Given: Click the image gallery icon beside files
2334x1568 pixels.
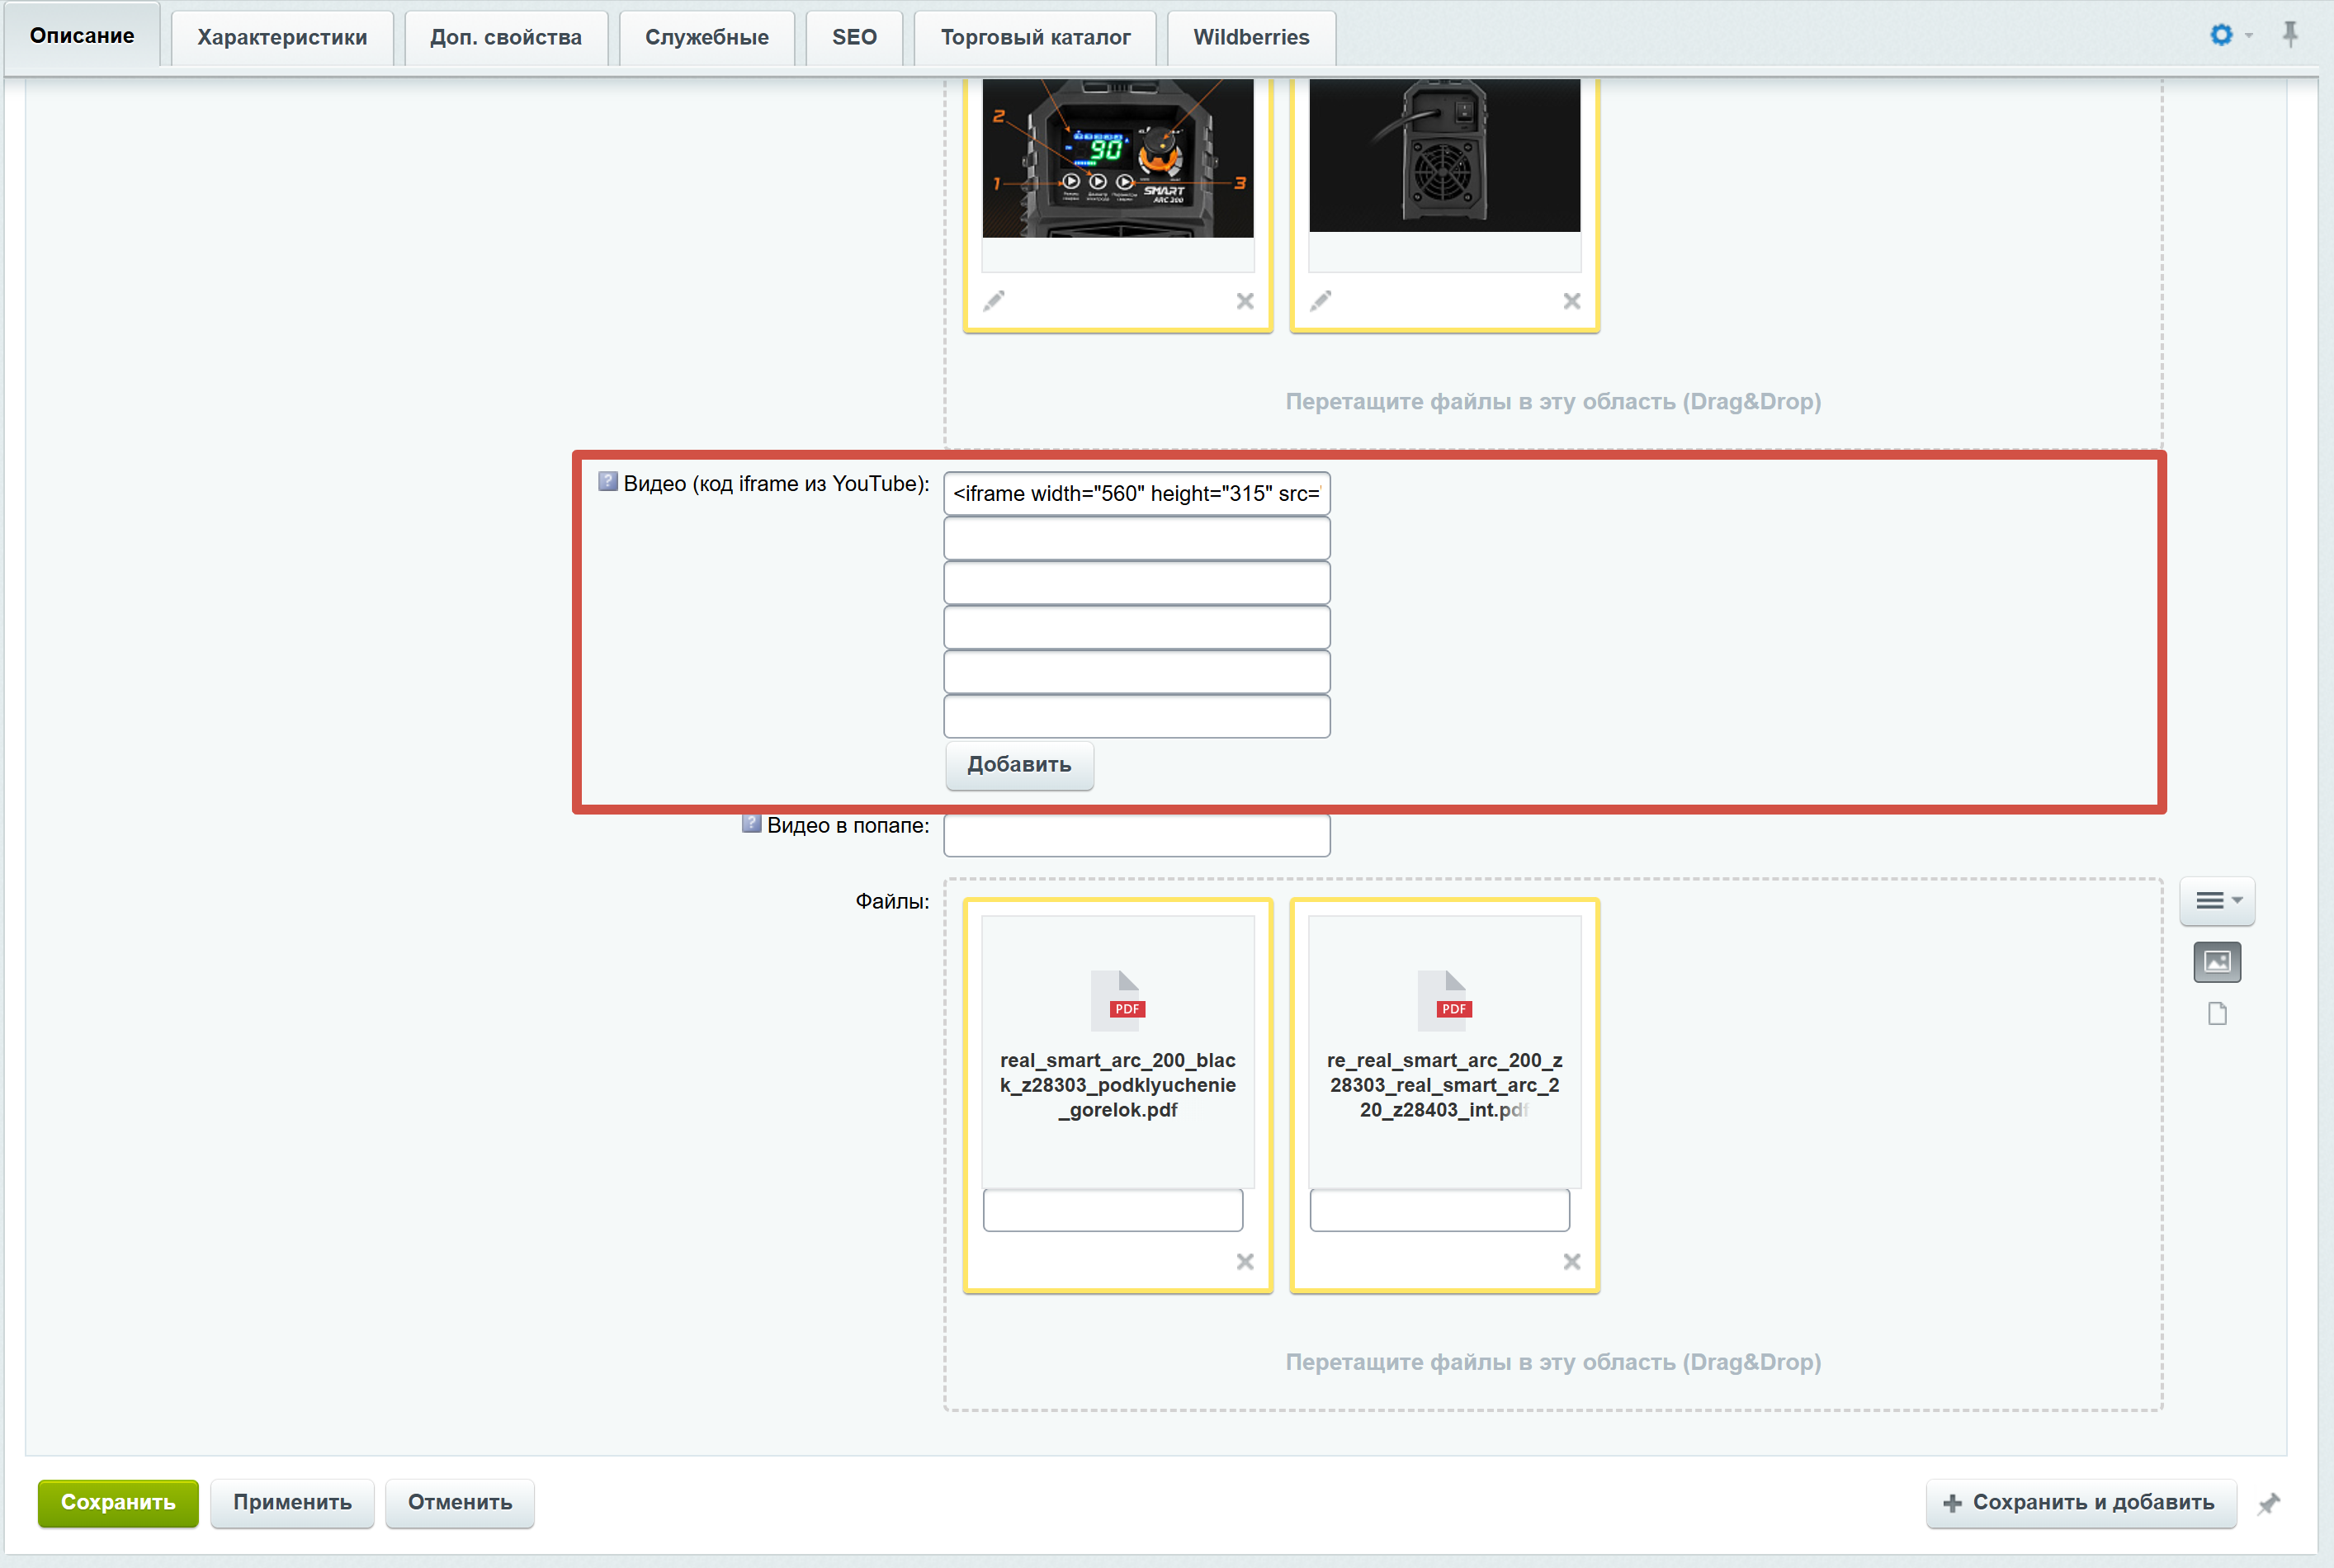Looking at the screenshot, I should pos(2216,962).
